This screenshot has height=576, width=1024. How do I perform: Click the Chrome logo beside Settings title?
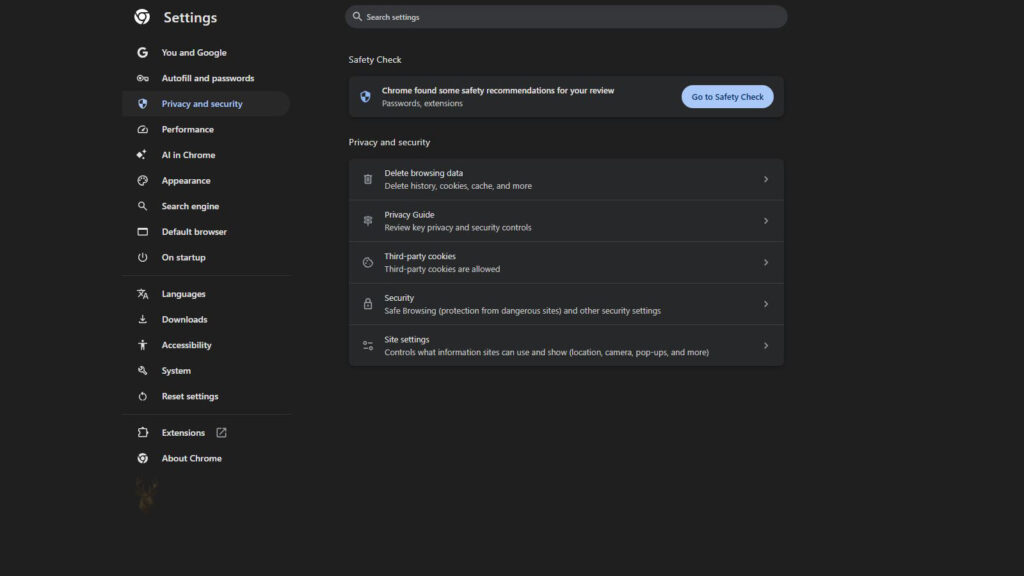coord(142,17)
